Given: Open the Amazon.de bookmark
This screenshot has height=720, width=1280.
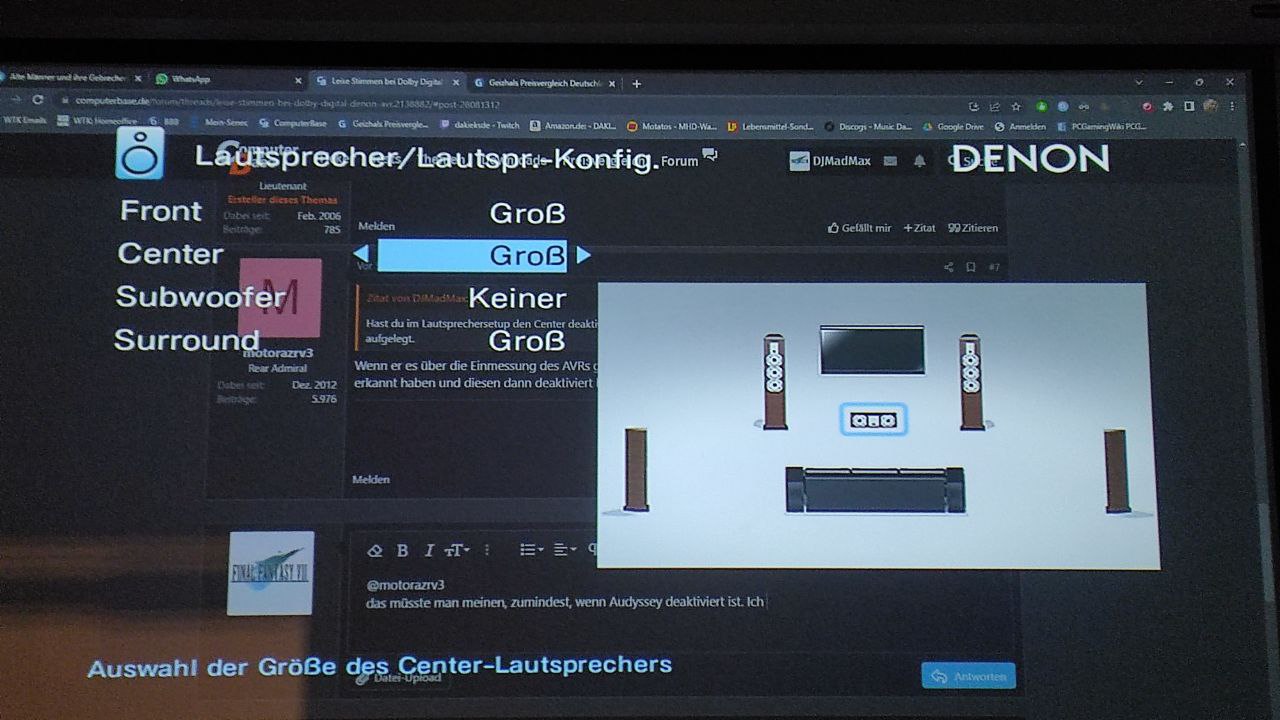Looking at the screenshot, I should pyautogui.click(x=574, y=126).
